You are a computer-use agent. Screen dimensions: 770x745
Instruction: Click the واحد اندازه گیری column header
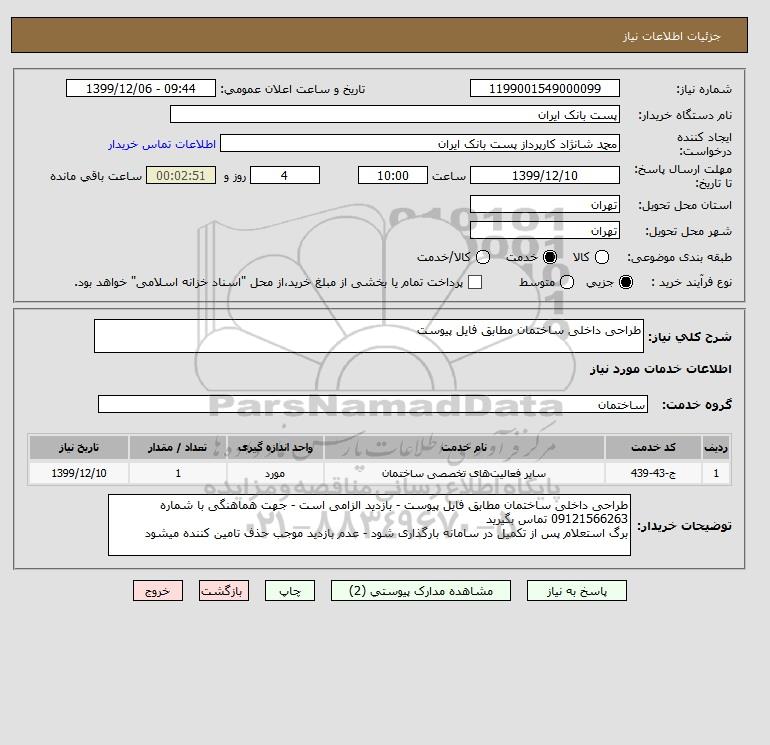(x=275, y=447)
